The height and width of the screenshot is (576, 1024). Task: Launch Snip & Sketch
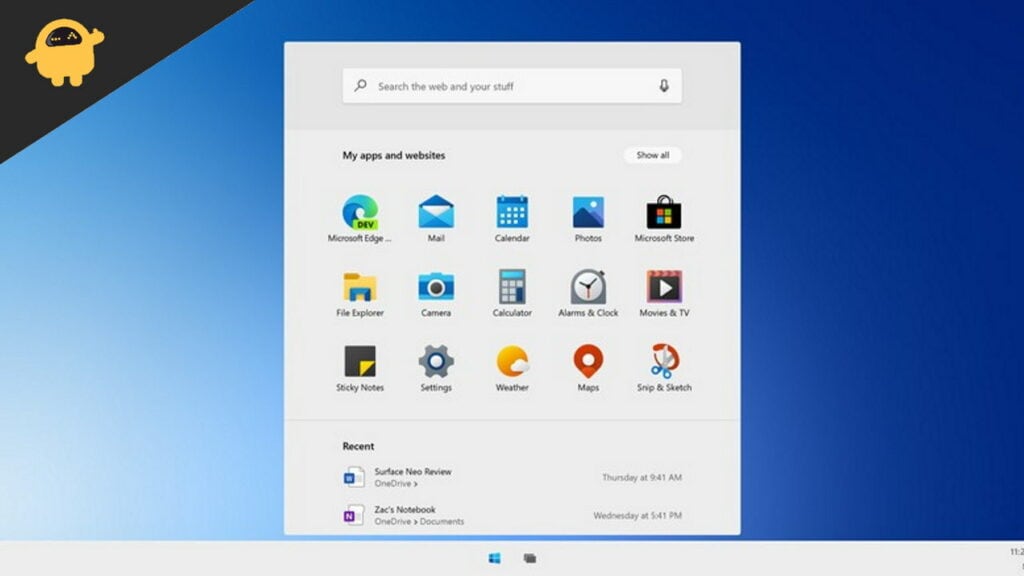[x=663, y=362]
